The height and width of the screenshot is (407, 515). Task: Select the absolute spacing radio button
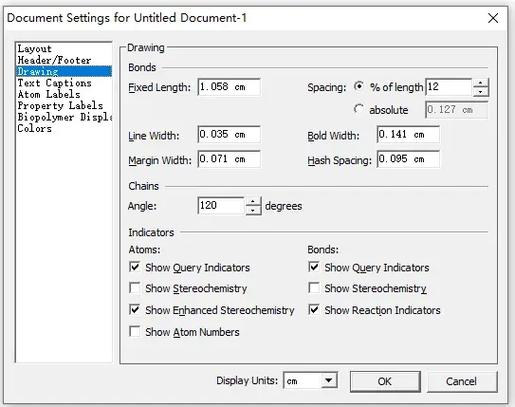pyautogui.click(x=358, y=109)
